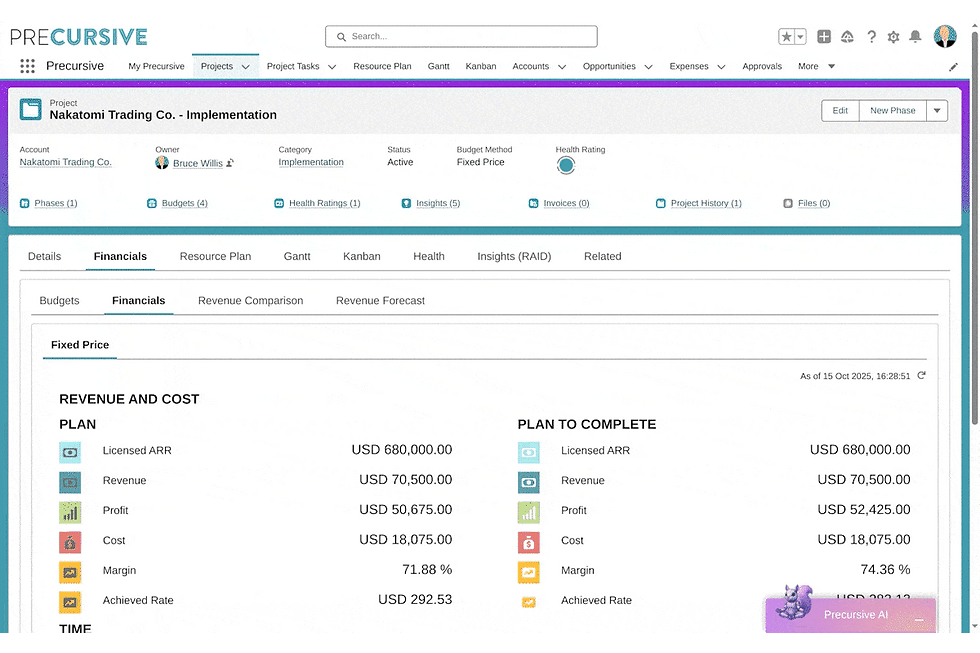This screenshot has width=980, height=653.
Task: Open the Revenue Forecast sub-tab
Action: pos(380,301)
